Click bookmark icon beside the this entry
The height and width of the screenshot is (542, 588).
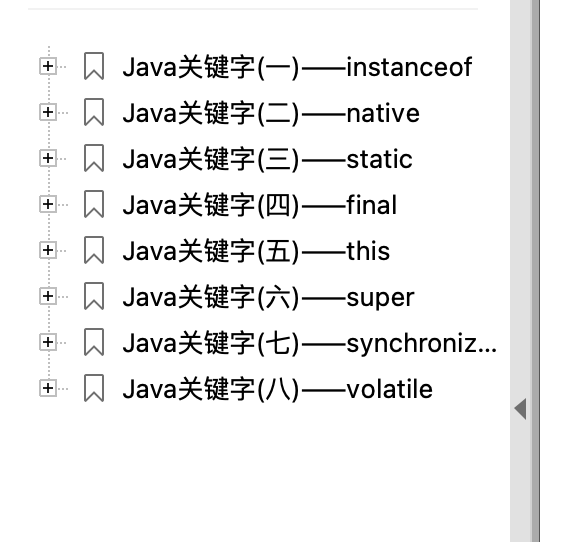(x=94, y=250)
